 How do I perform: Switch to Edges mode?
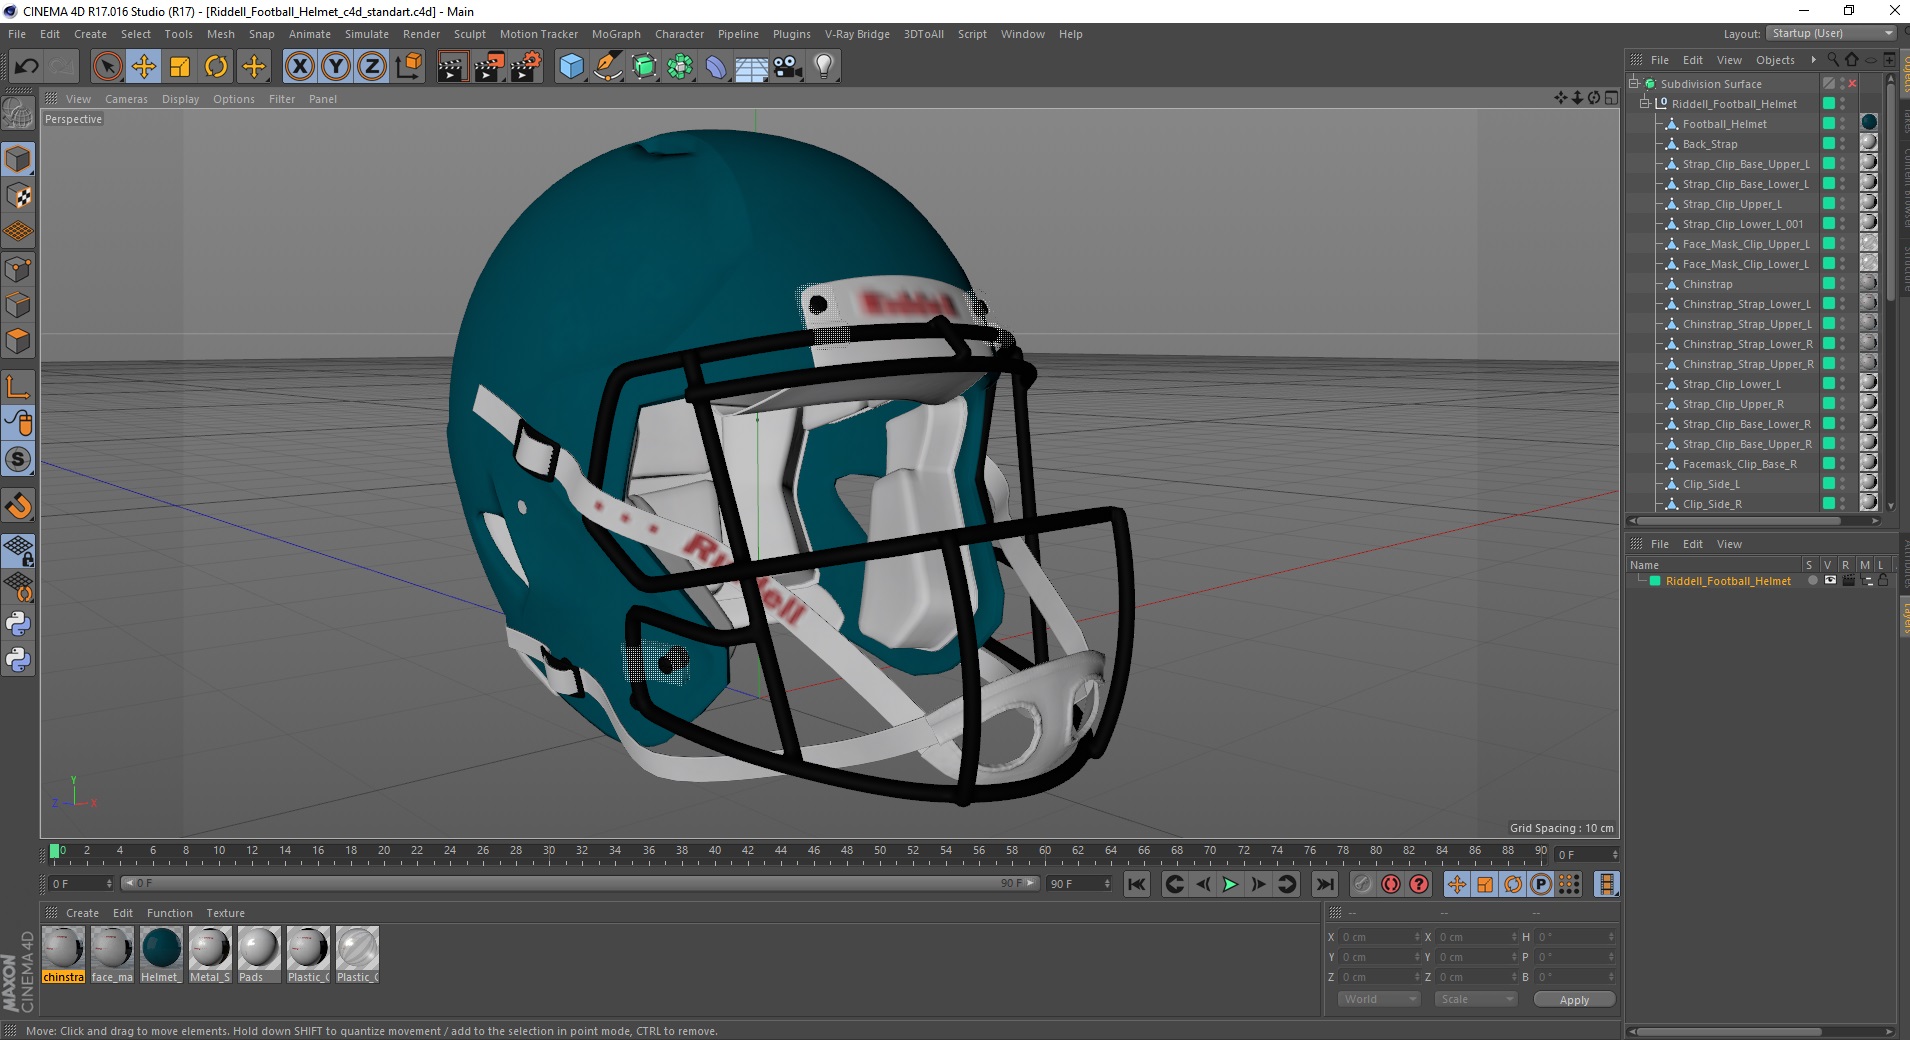[x=18, y=304]
